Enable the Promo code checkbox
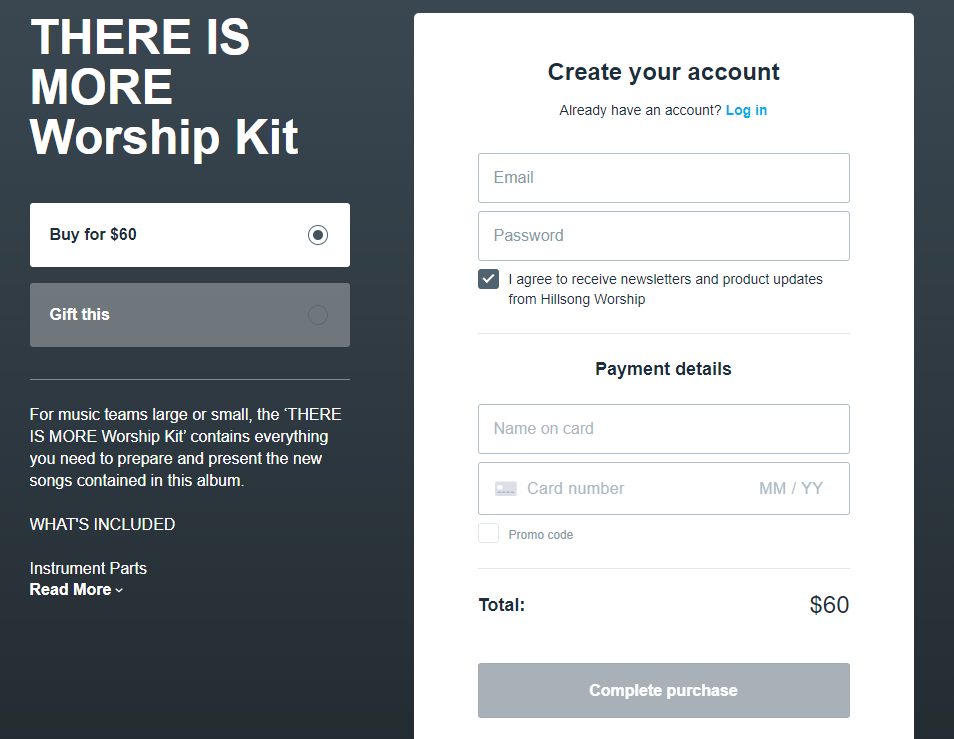The height and width of the screenshot is (739, 954). point(488,534)
